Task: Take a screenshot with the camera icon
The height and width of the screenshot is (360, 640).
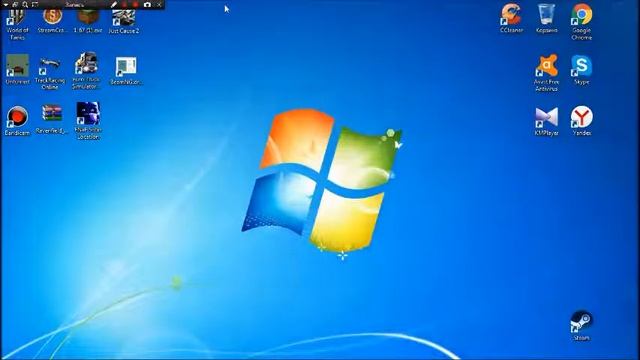Action: pos(147,4)
